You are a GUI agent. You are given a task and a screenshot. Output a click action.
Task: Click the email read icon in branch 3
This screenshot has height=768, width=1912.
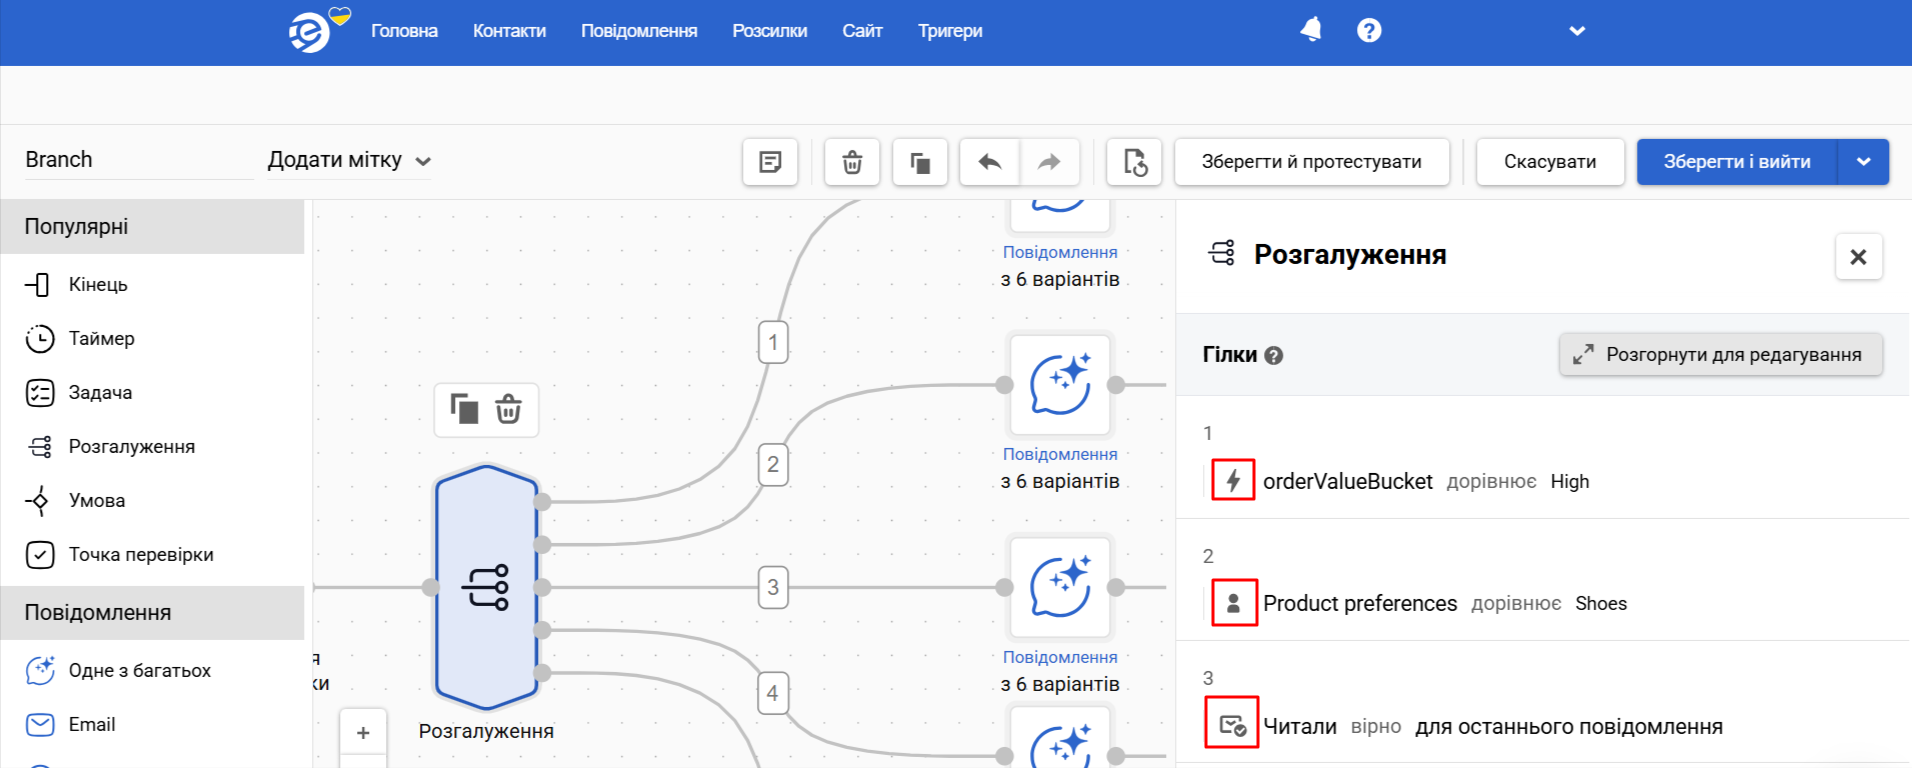click(x=1233, y=725)
